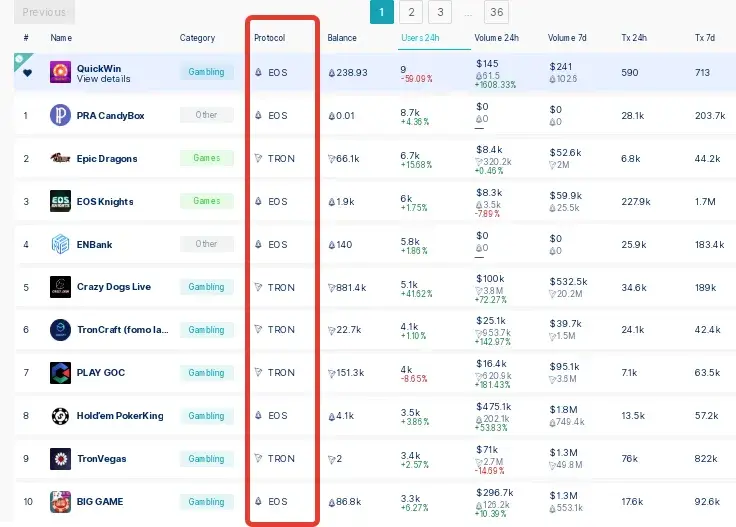Screen dimensions: 736x527
Task: Select the Hold'em PokerKing chip icon
Action: (x=60, y=416)
